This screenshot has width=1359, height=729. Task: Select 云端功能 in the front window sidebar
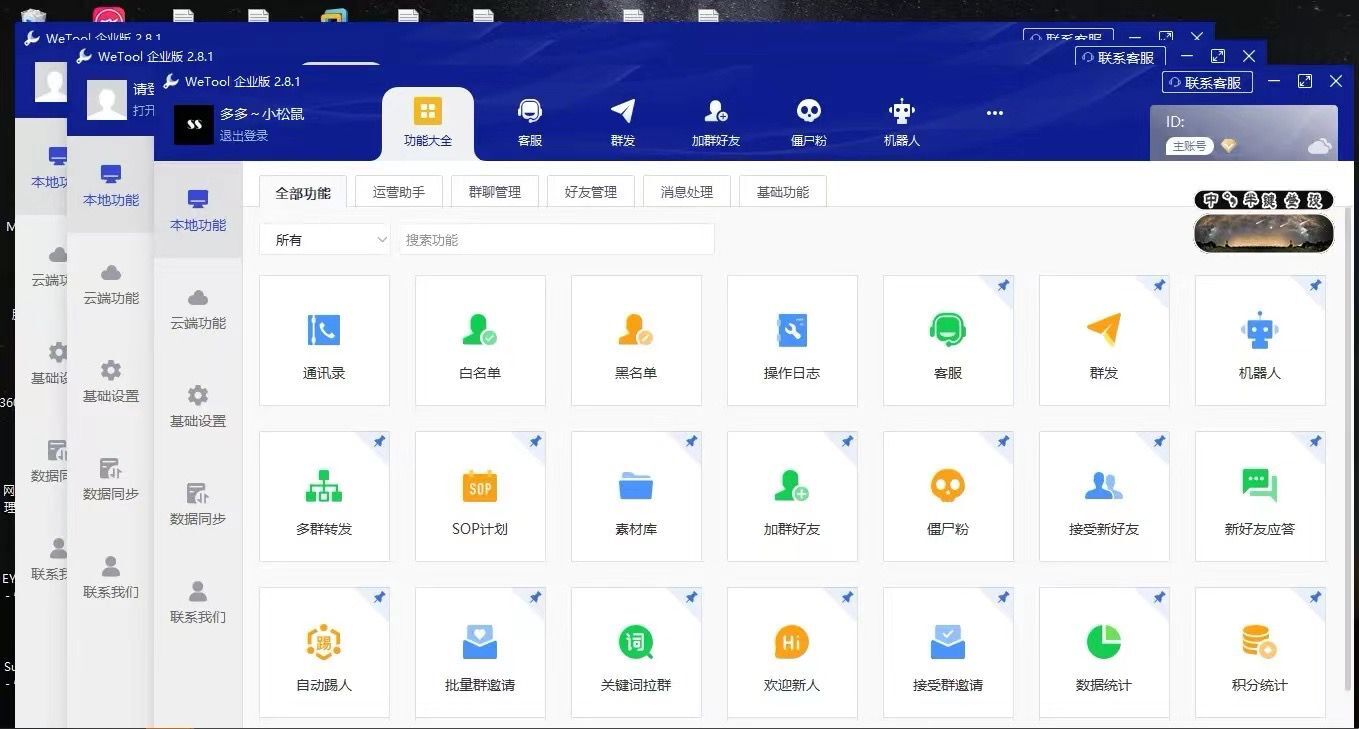pyautogui.click(x=198, y=309)
